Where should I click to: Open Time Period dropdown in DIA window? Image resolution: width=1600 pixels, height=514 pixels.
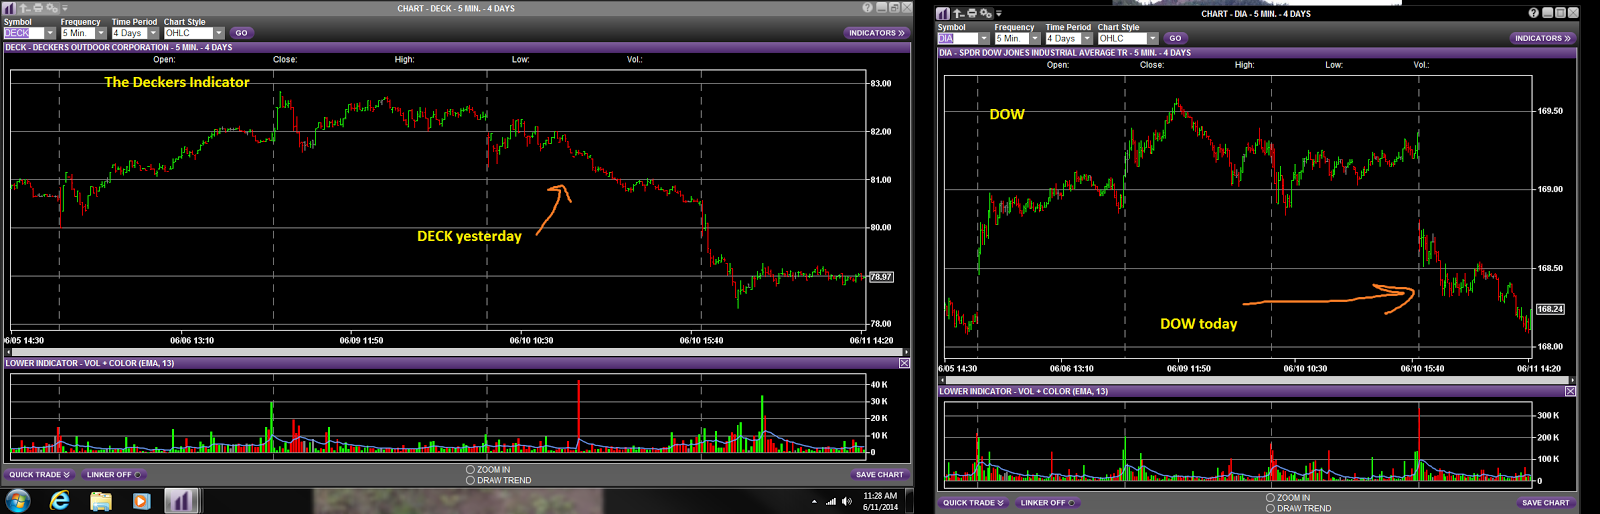tap(1087, 39)
